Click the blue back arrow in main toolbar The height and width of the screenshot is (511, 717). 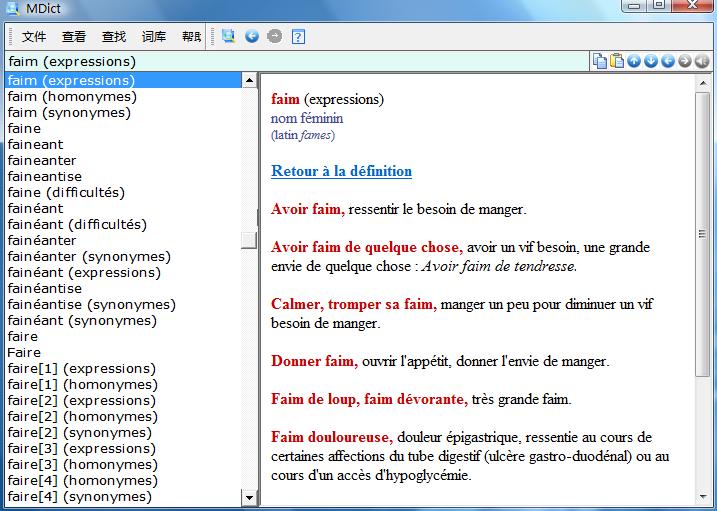(252, 37)
